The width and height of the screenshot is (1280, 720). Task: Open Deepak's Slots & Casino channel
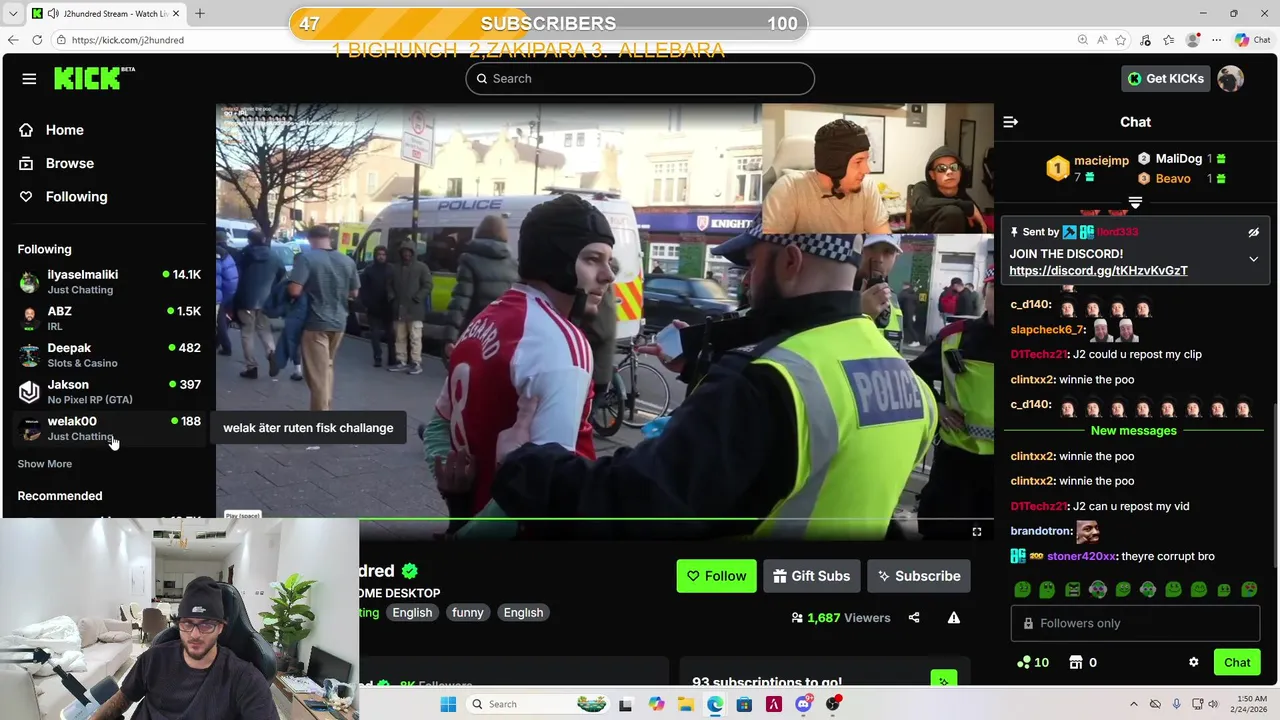click(108, 355)
